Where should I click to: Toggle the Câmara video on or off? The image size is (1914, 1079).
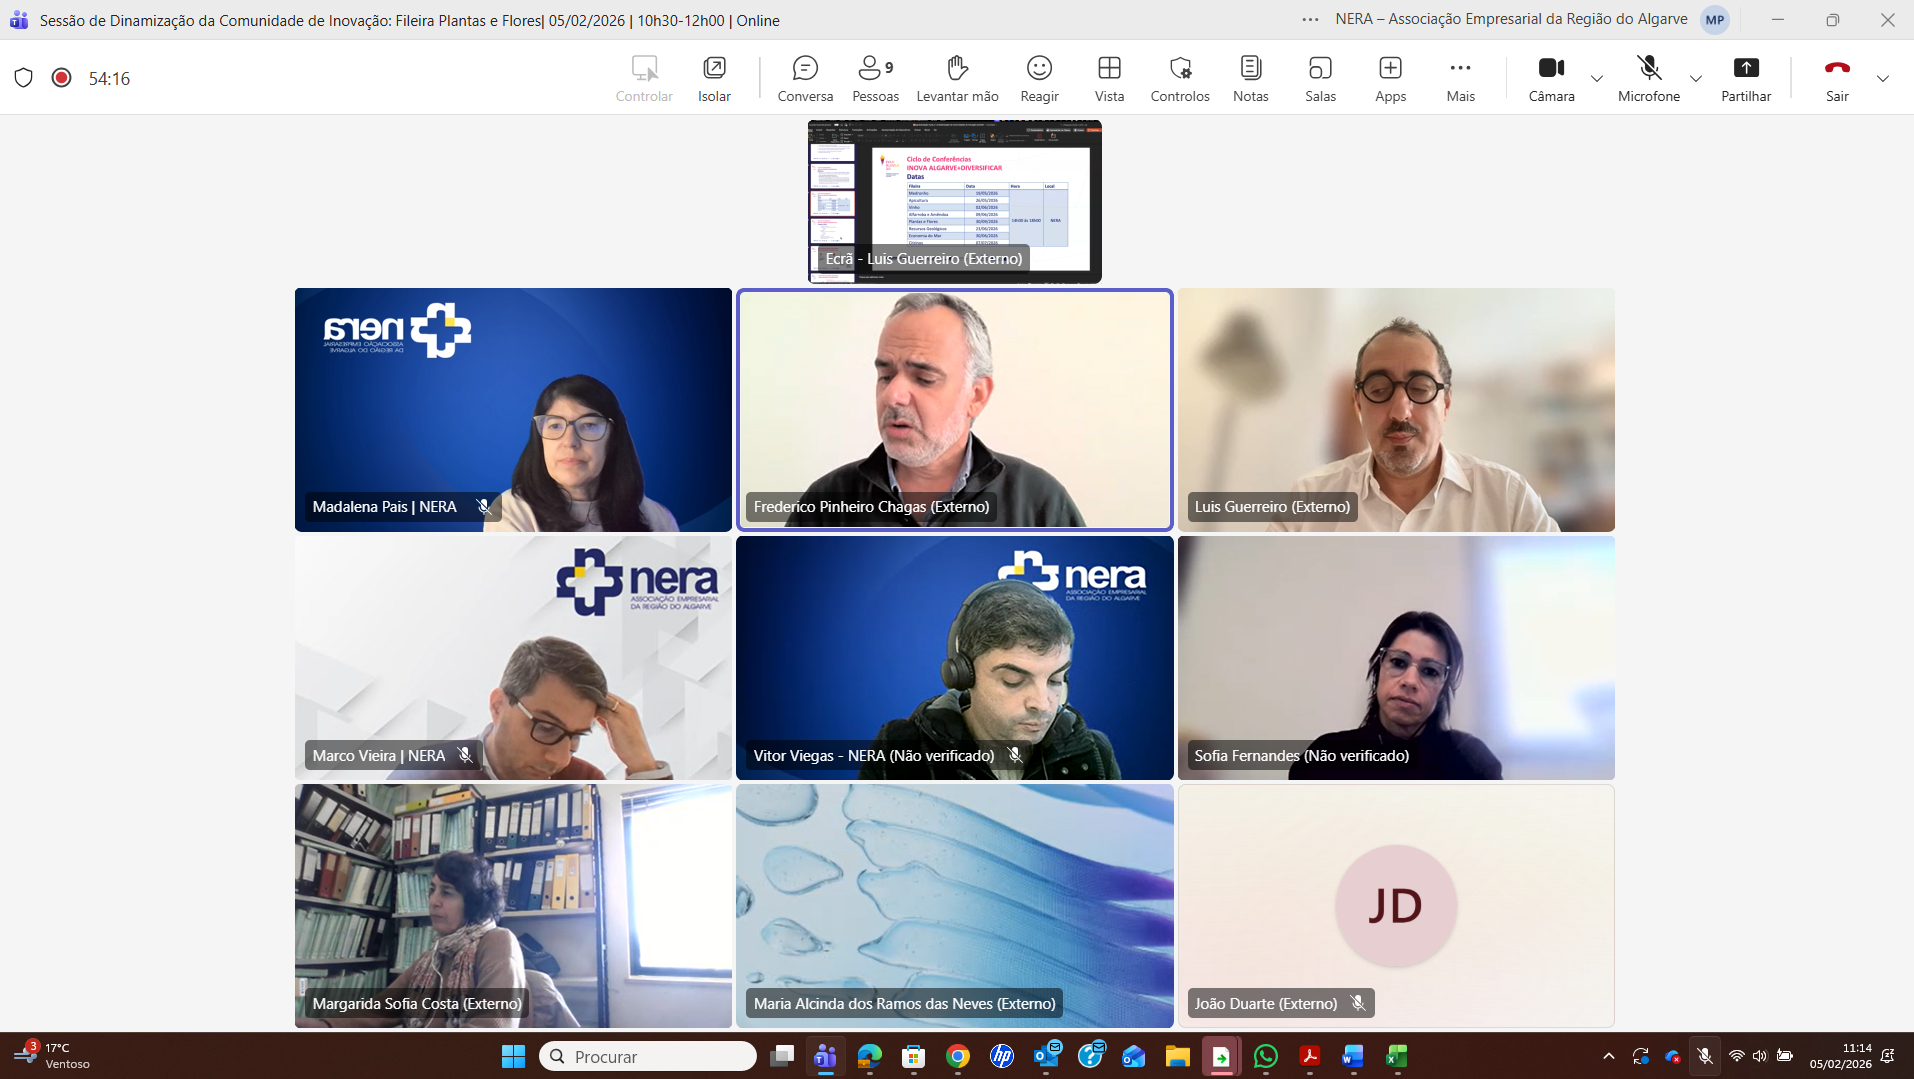[1551, 78]
